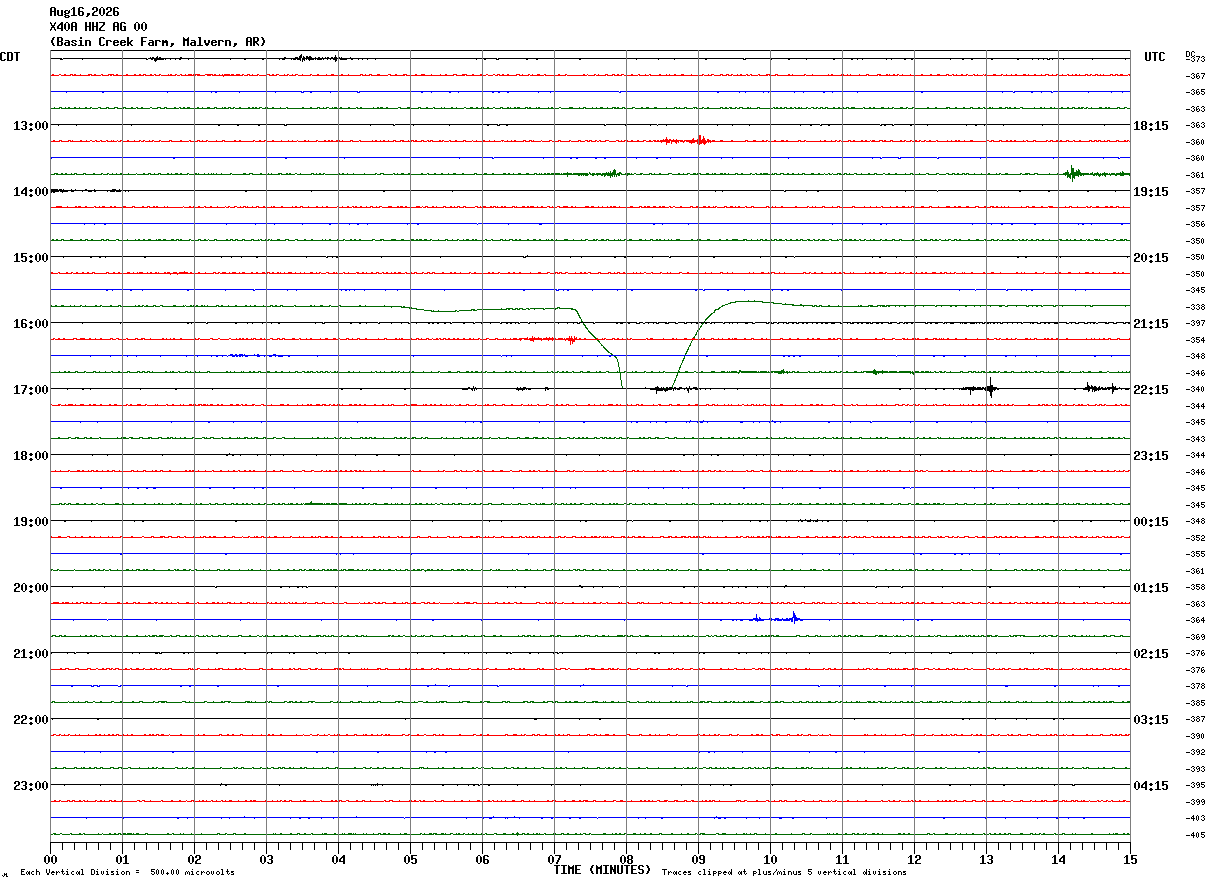Click the black spike on the 17:00 trace
Viewport: 1210px width, 886px height.
(x=990, y=388)
